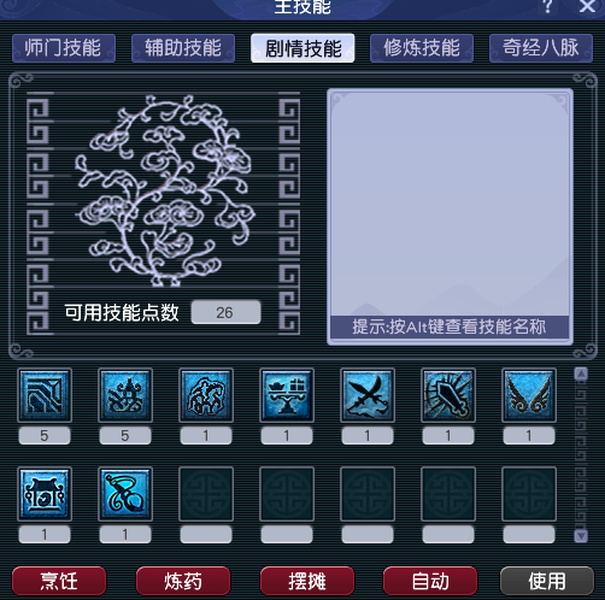The width and height of the screenshot is (605, 600).
Task: Select the crossed swords skill icon
Action: 367,395
